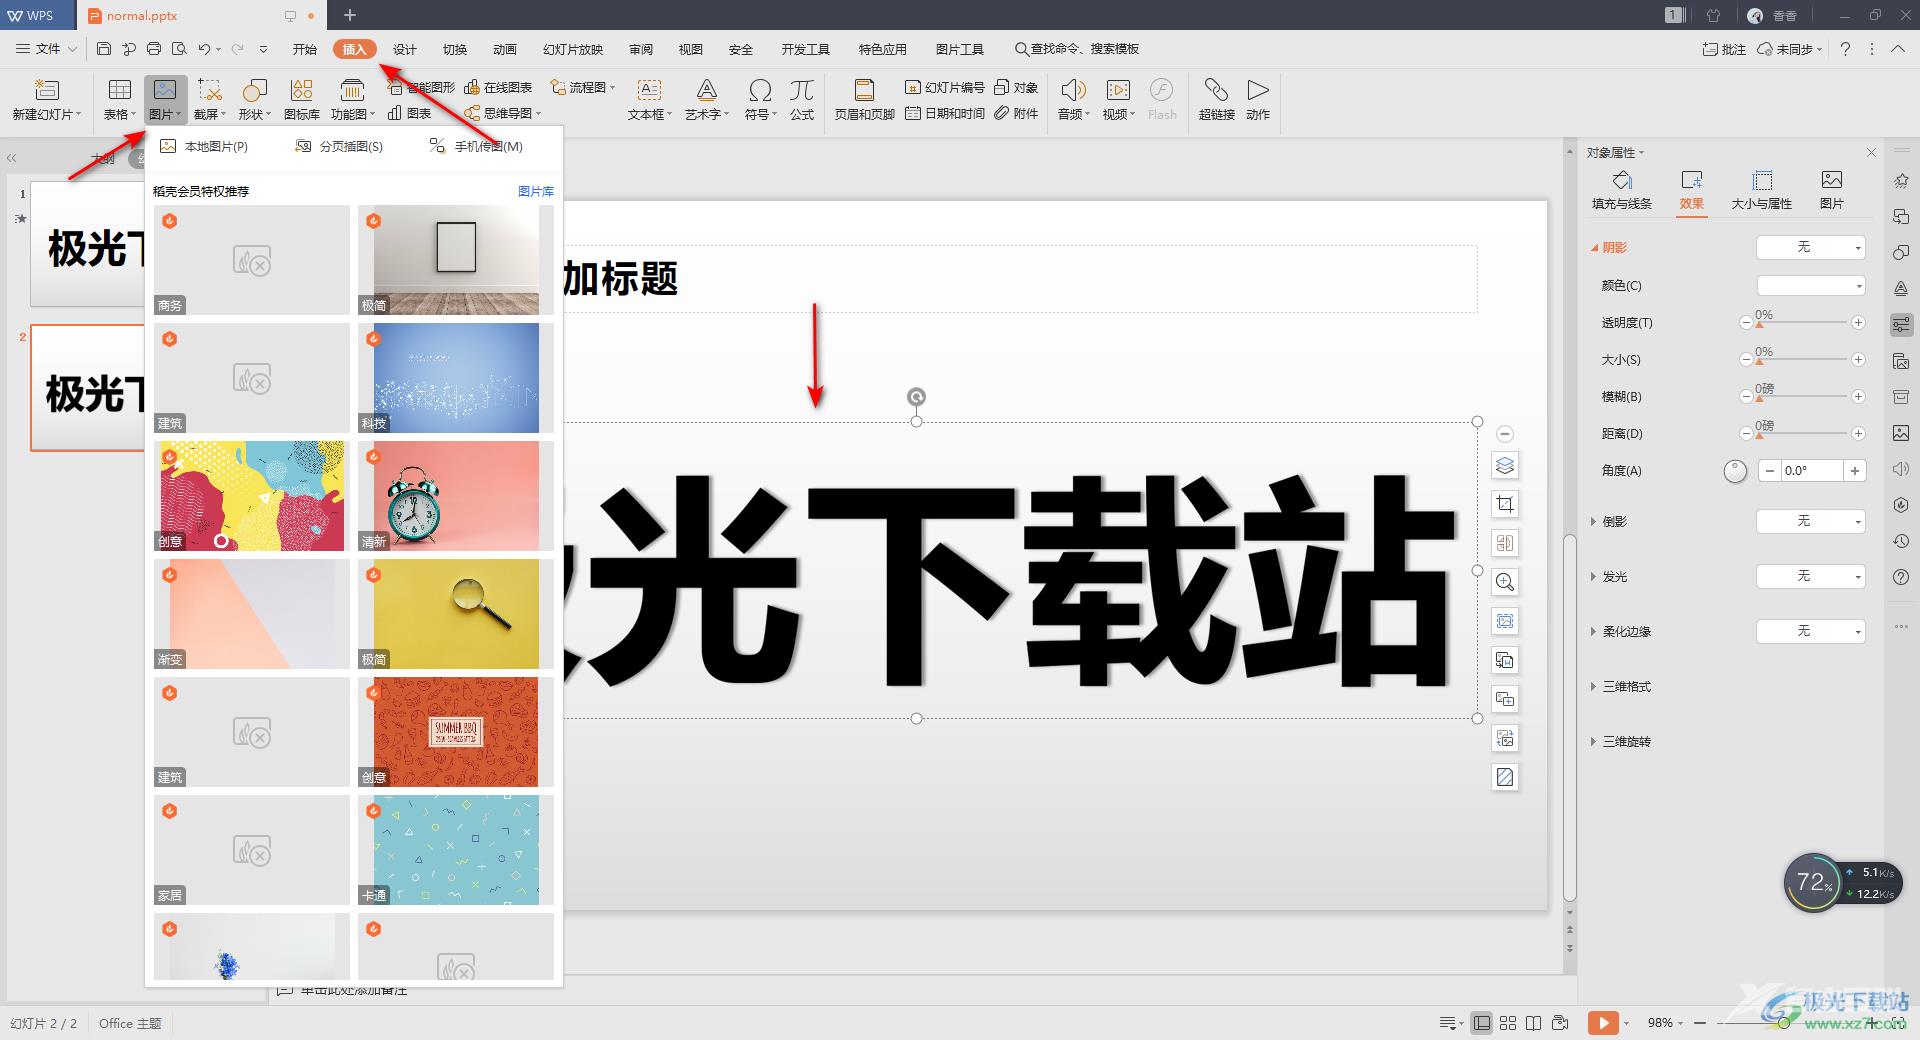
Task: Switch to Normal view in status bar
Action: (x=1482, y=1022)
